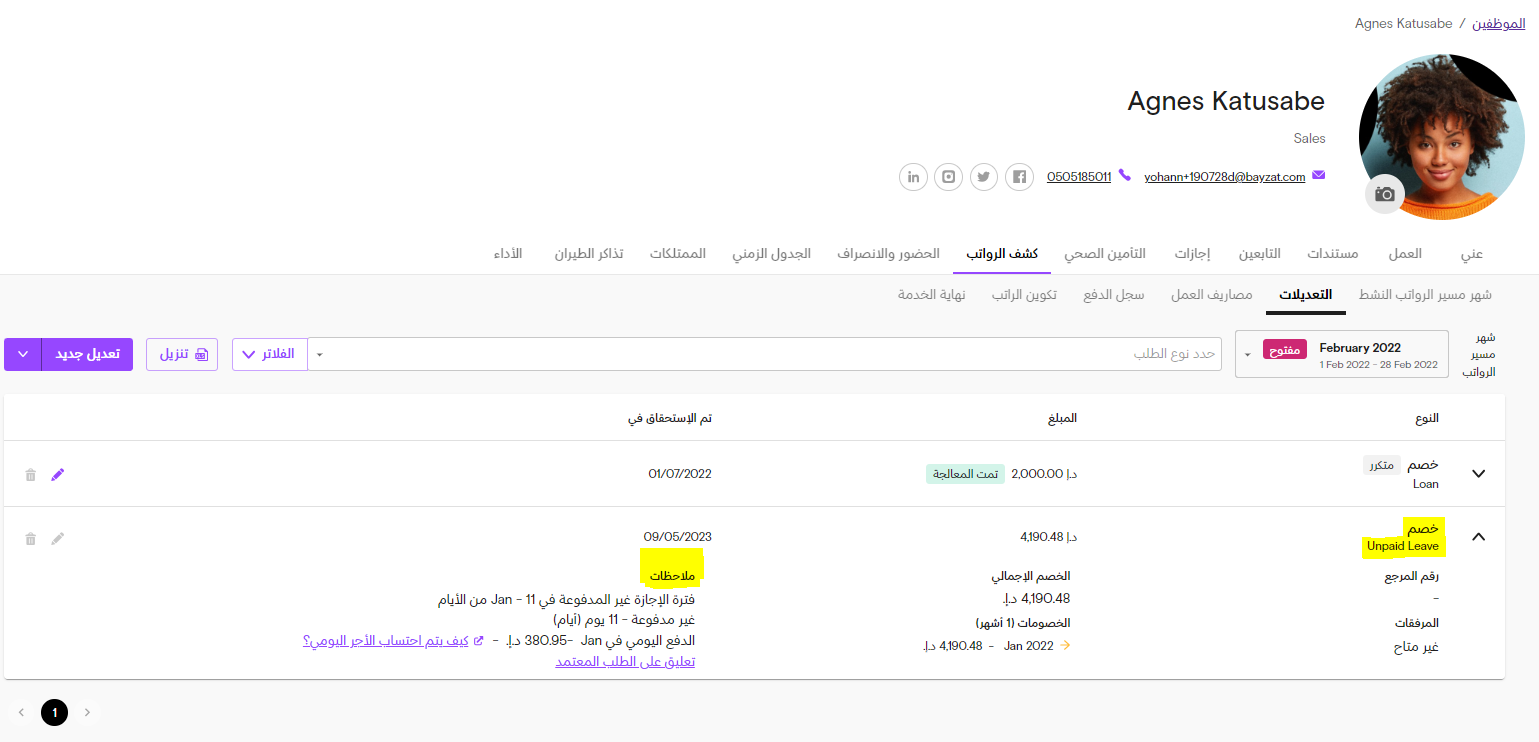Edit the Loan deduction with pencil icon
Image resolution: width=1539 pixels, height=742 pixels.
(x=58, y=474)
